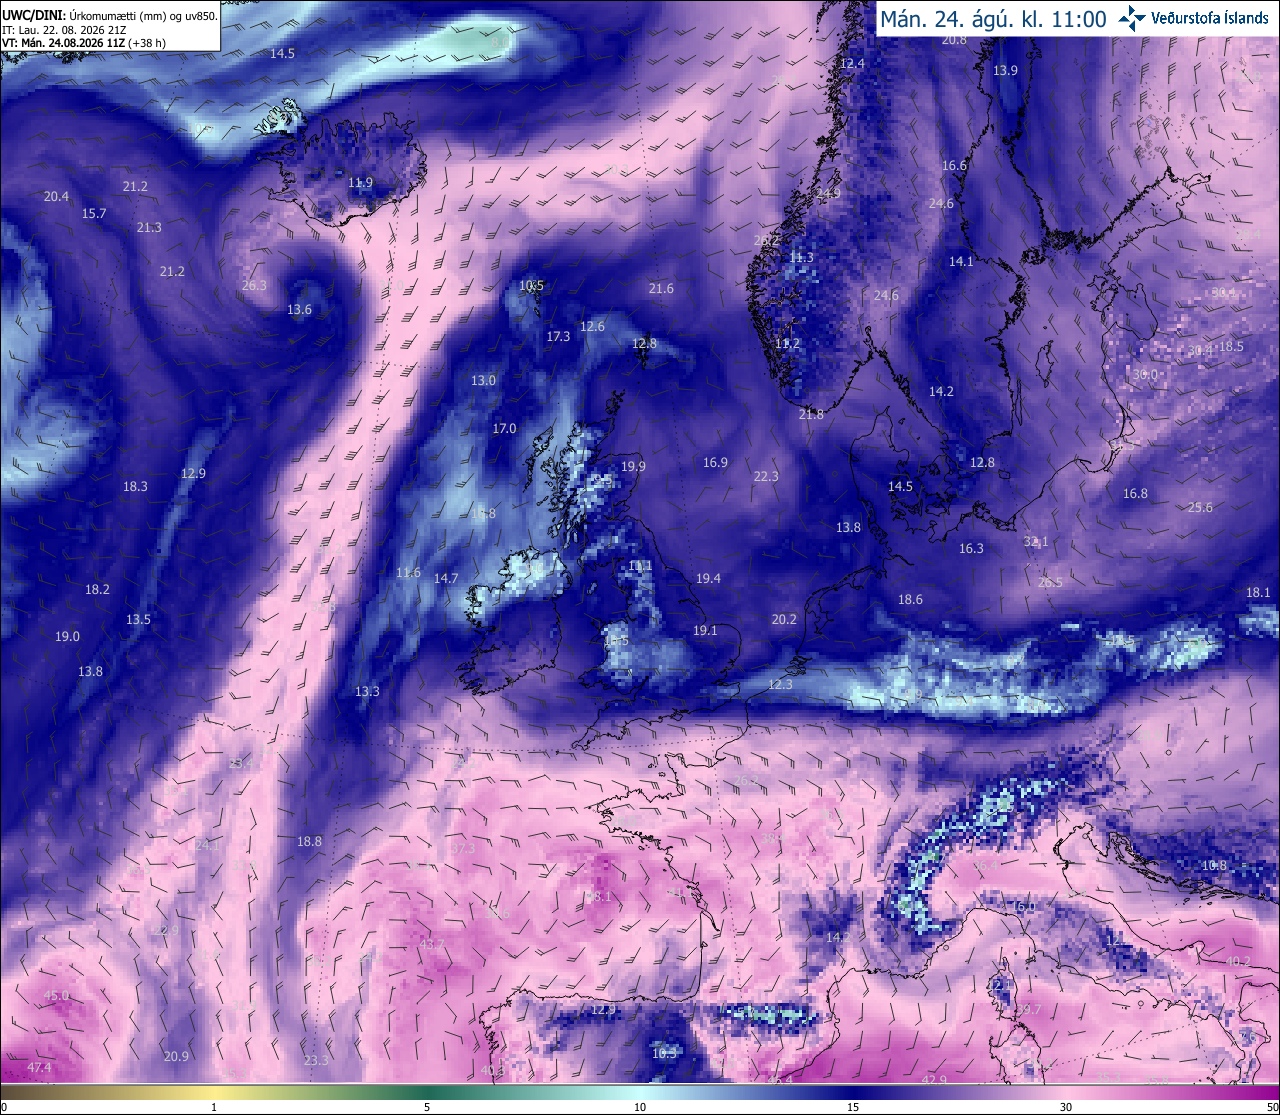Click the 1 mark on the color scale
The image size is (1280, 1115).
pos(214,1107)
